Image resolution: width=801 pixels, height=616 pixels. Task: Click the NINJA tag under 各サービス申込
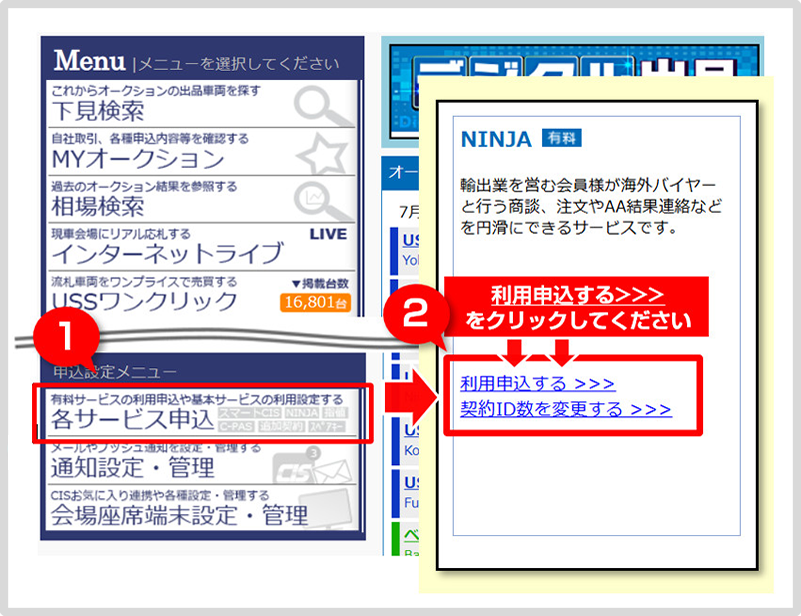pyautogui.click(x=302, y=412)
